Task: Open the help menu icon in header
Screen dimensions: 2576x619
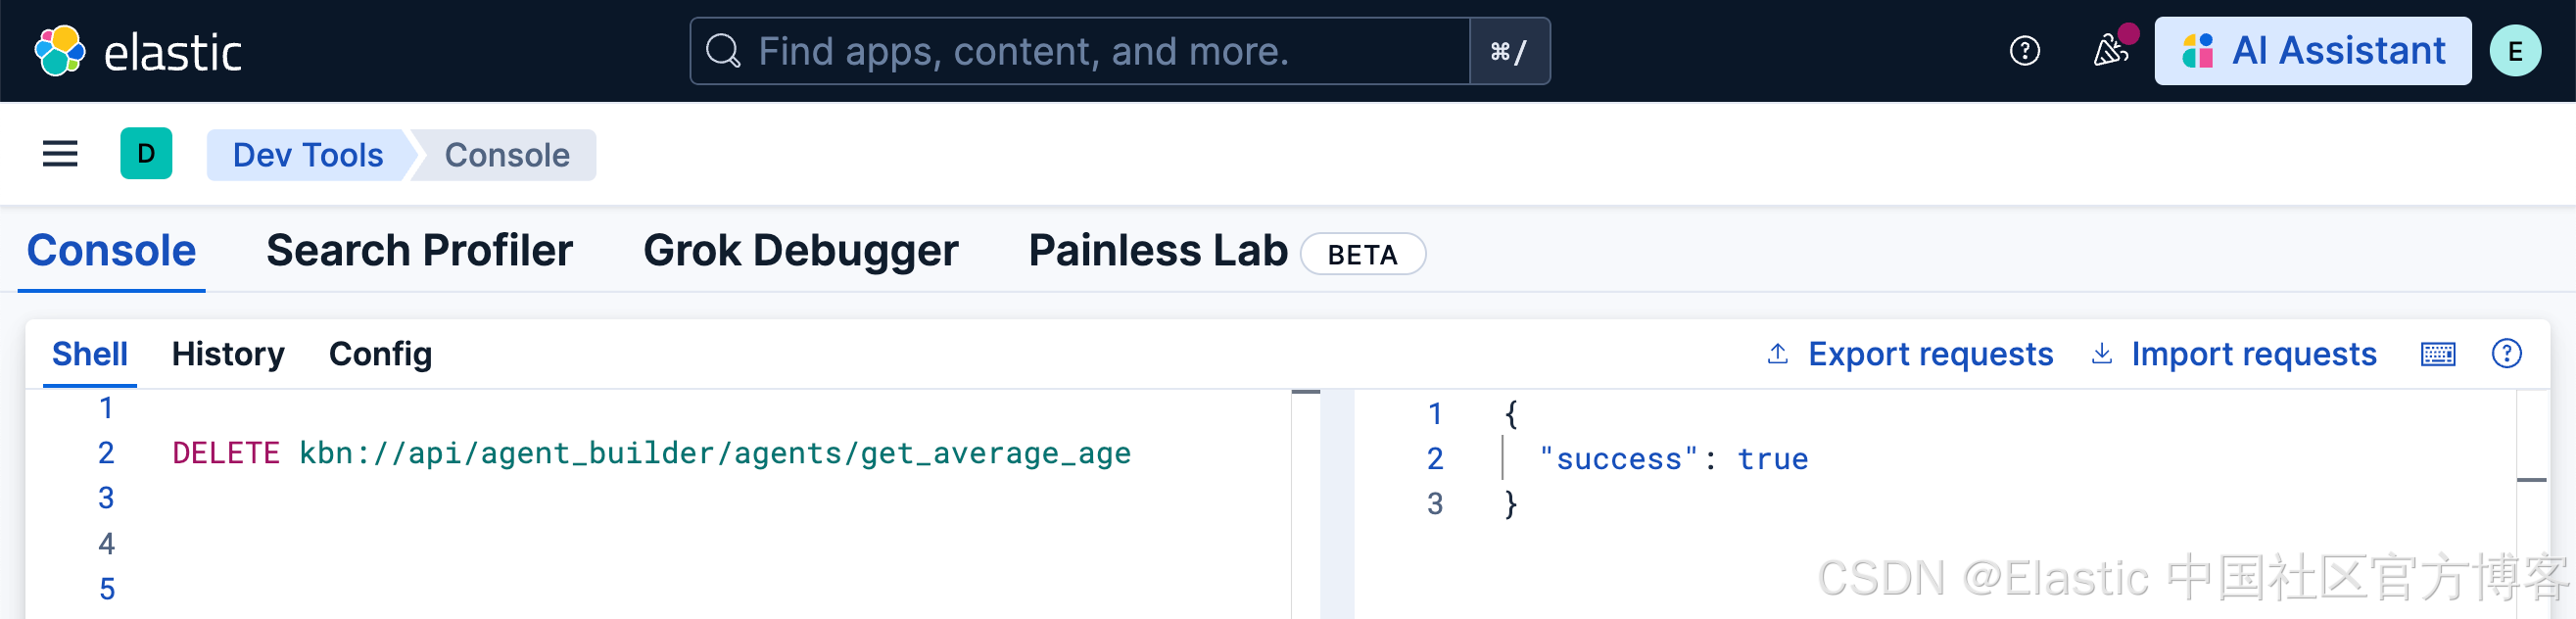Action: tap(2024, 51)
